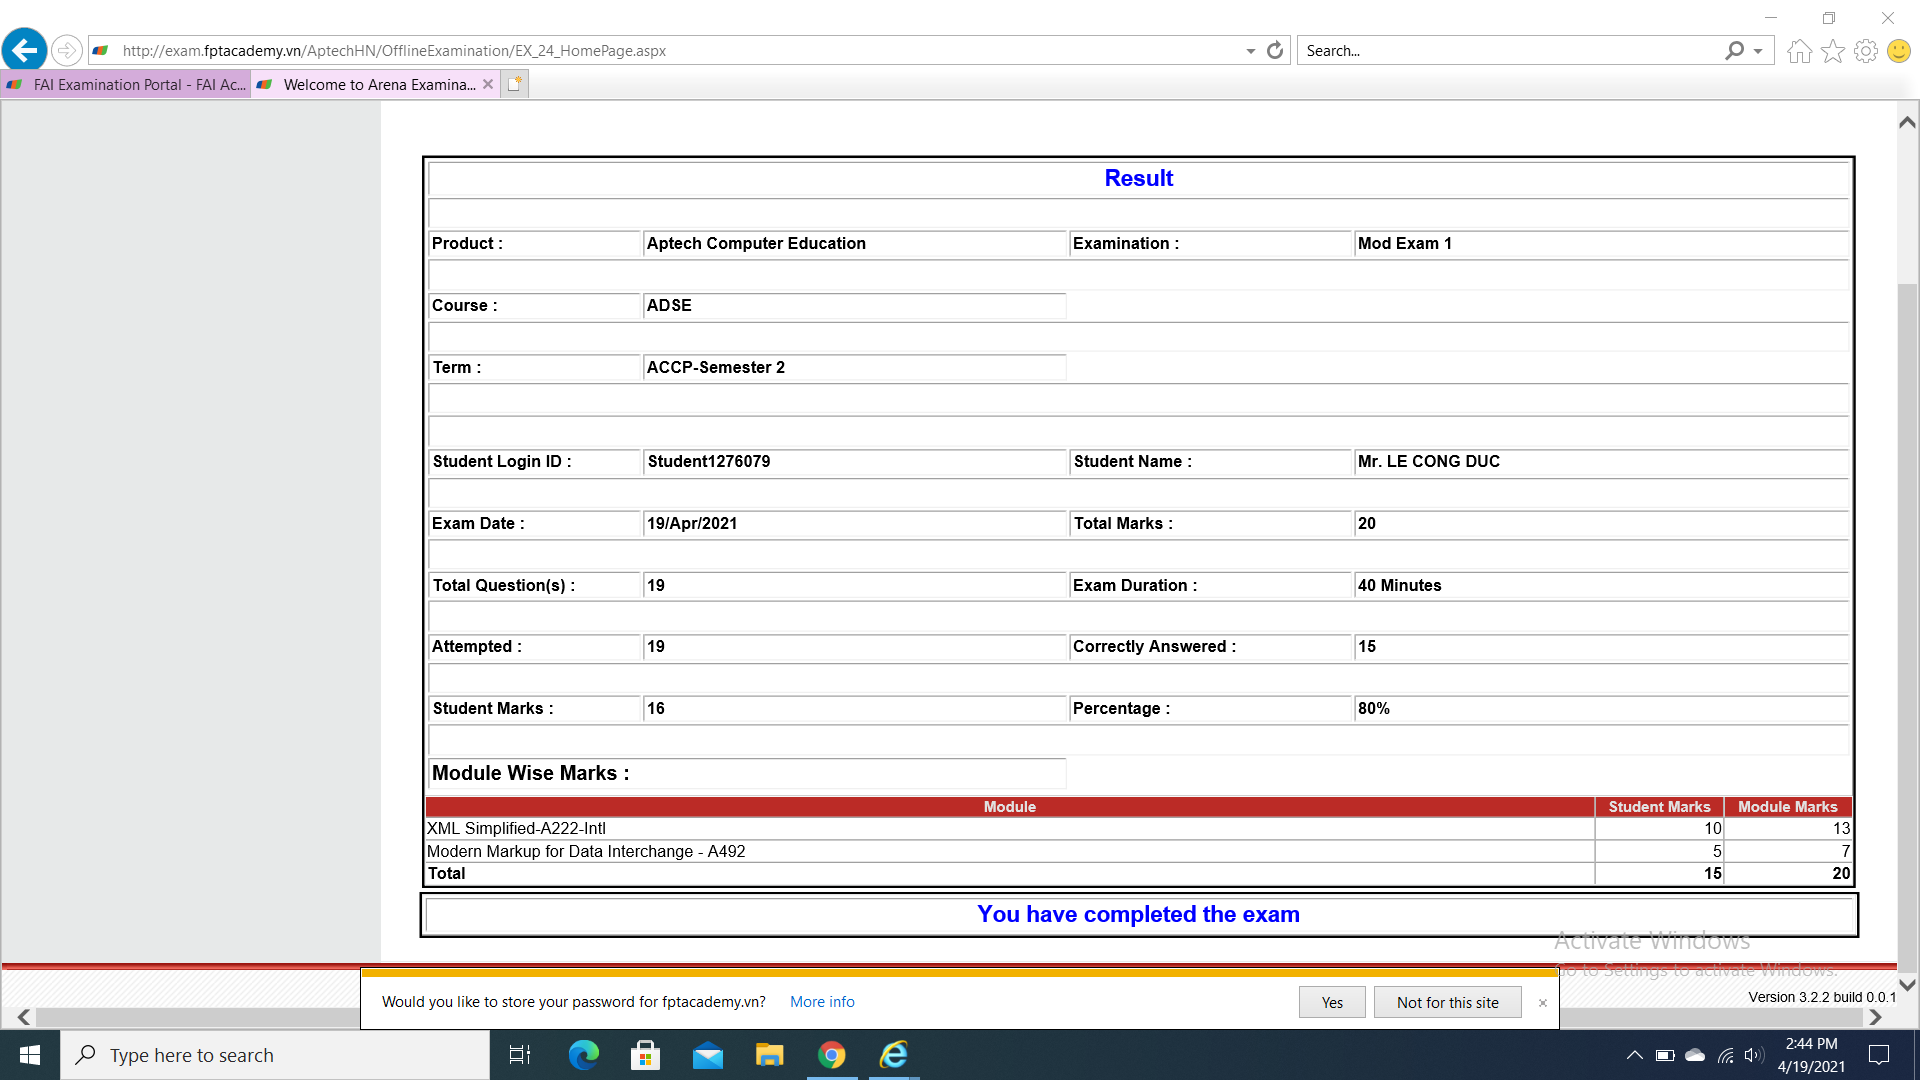Dismiss the password prompt with its X
This screenshot has height=1080, width=1920.
[x=1543, y=1003]
